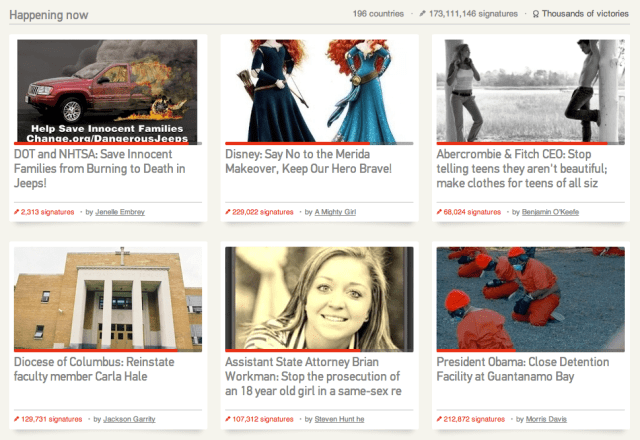The height and width of the screenshot is (440, 640).
Task: Visit author Morris Davis's profile
Action: [546, 419]
